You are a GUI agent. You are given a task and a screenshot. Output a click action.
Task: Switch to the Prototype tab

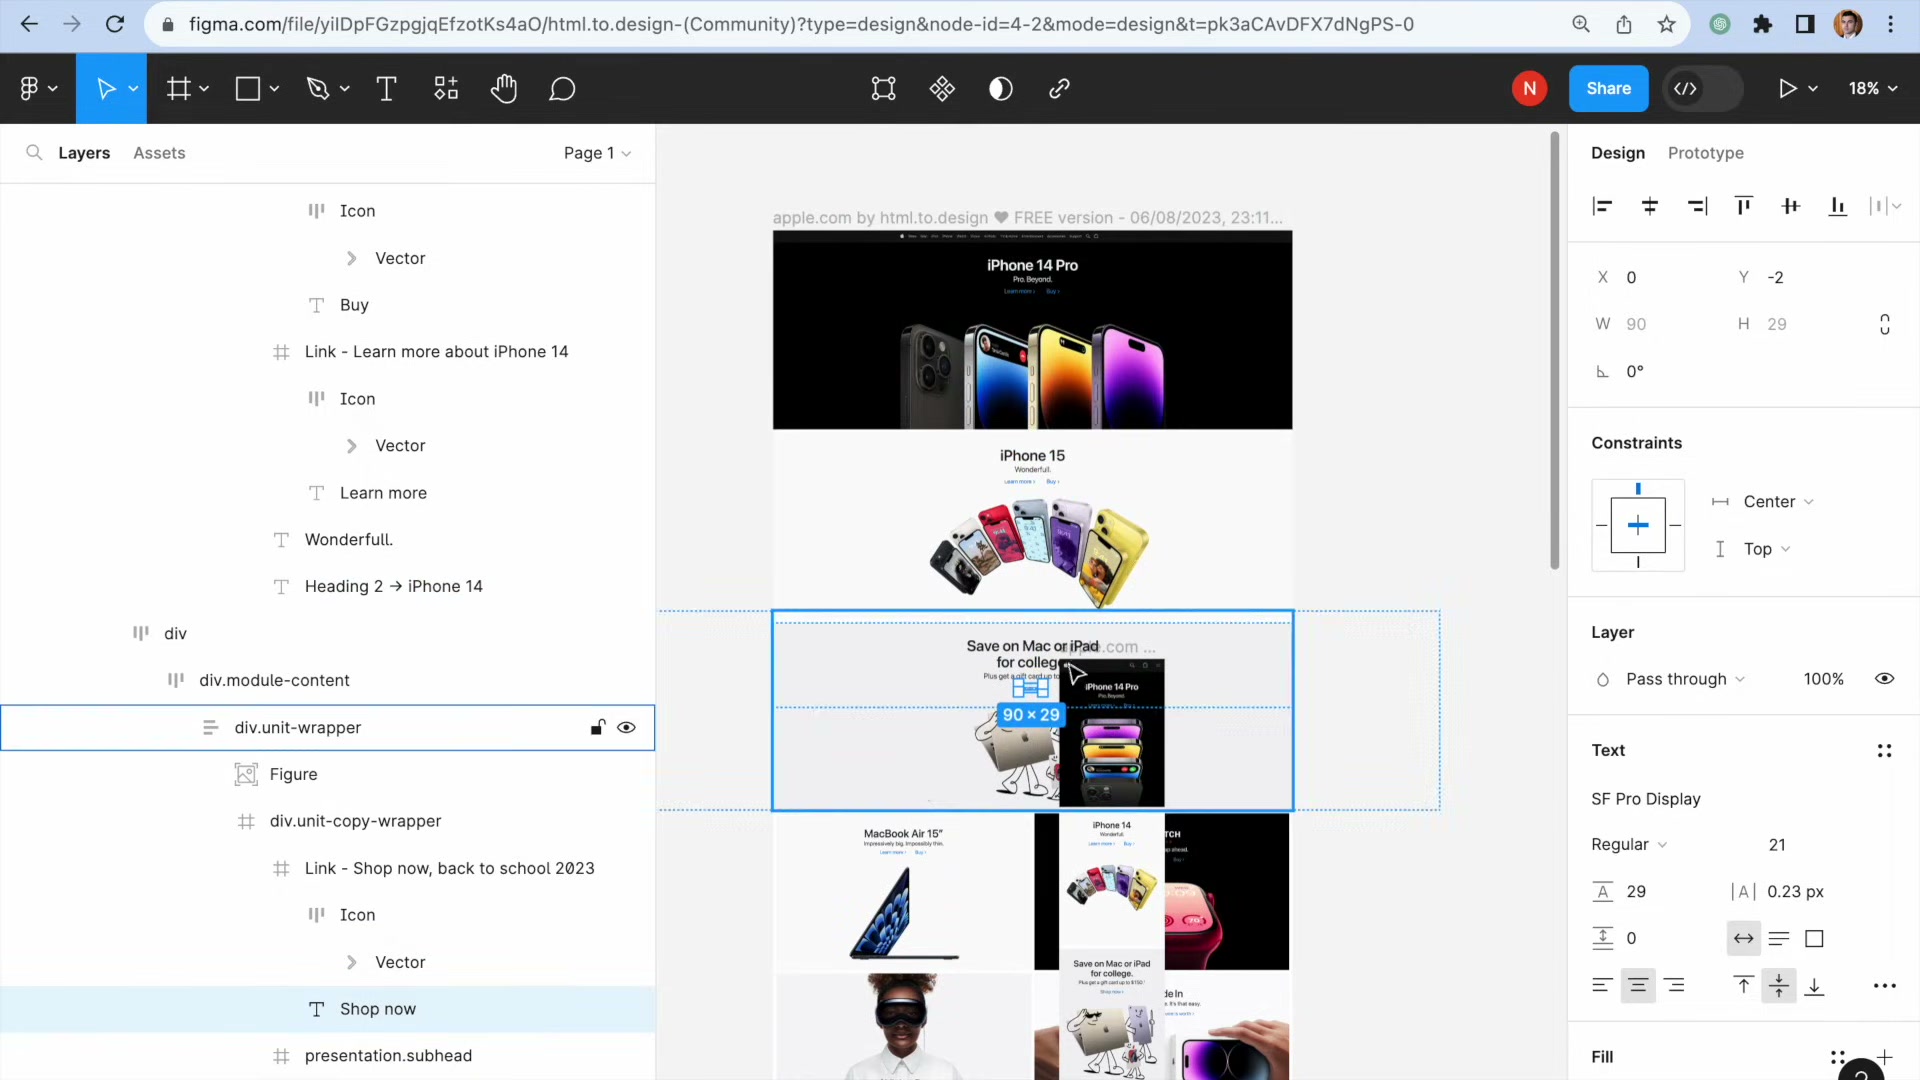pos(1705,153)
